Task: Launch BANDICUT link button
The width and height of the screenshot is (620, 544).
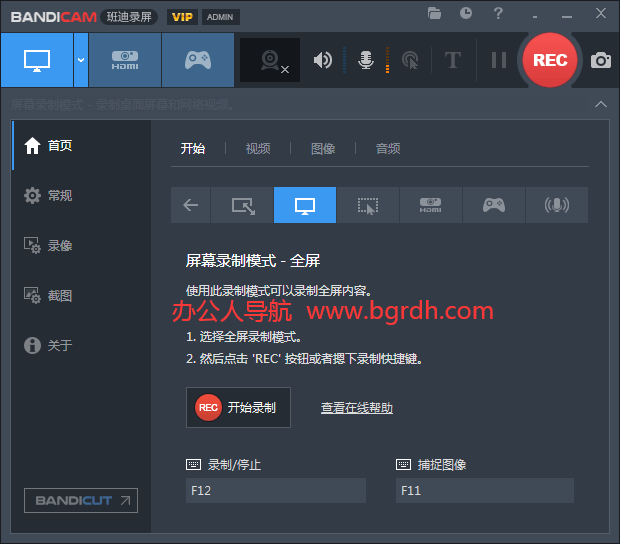Action: point(81,501)
